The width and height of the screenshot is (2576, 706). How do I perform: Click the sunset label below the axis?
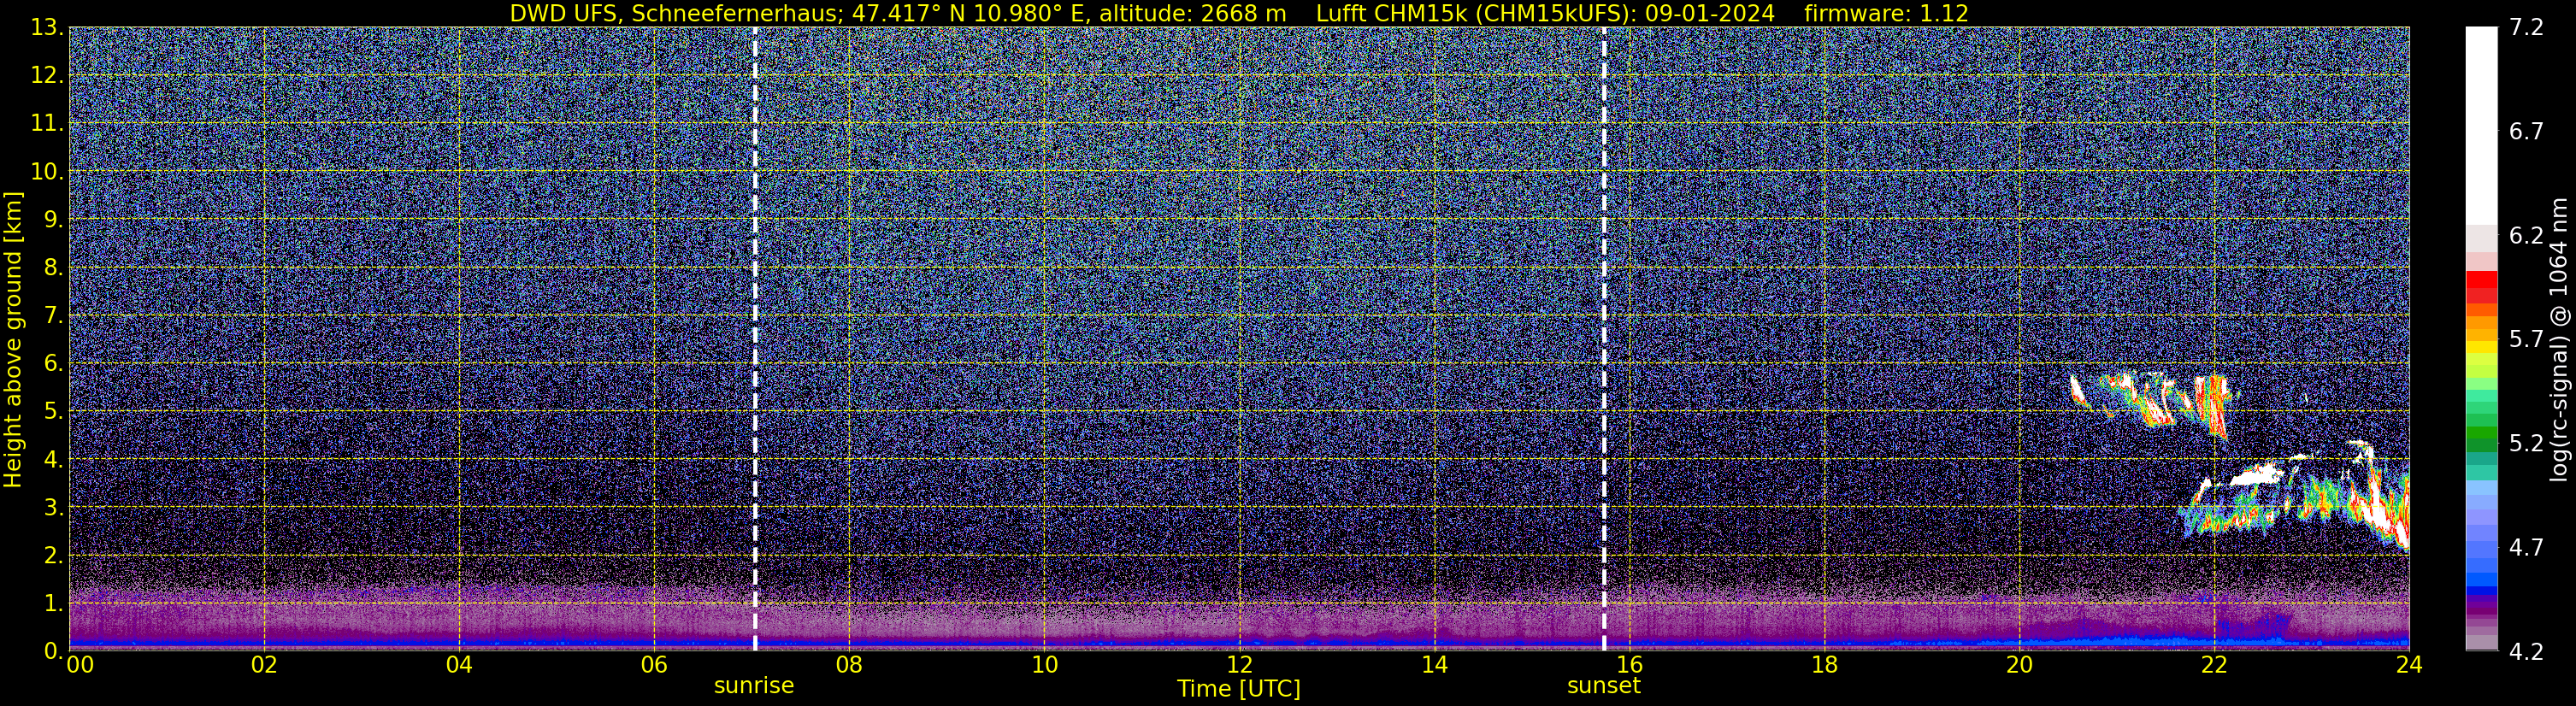[x=1603, y=685]
